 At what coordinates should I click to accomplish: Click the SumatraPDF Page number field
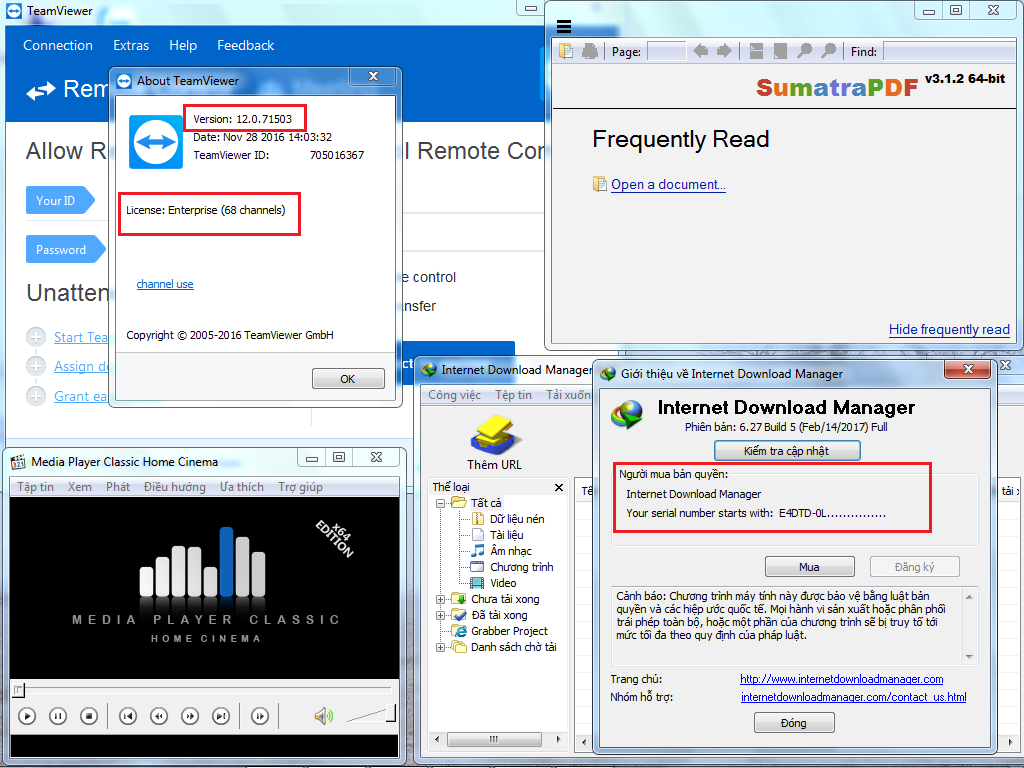pyautogui.click(x=666, y=52)
